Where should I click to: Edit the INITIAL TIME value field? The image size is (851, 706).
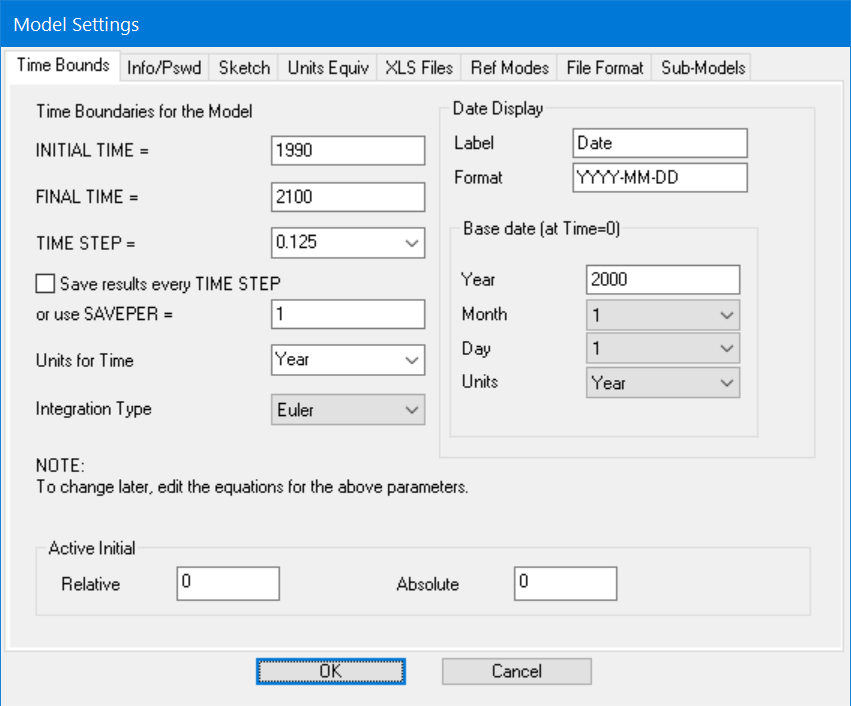347,150
